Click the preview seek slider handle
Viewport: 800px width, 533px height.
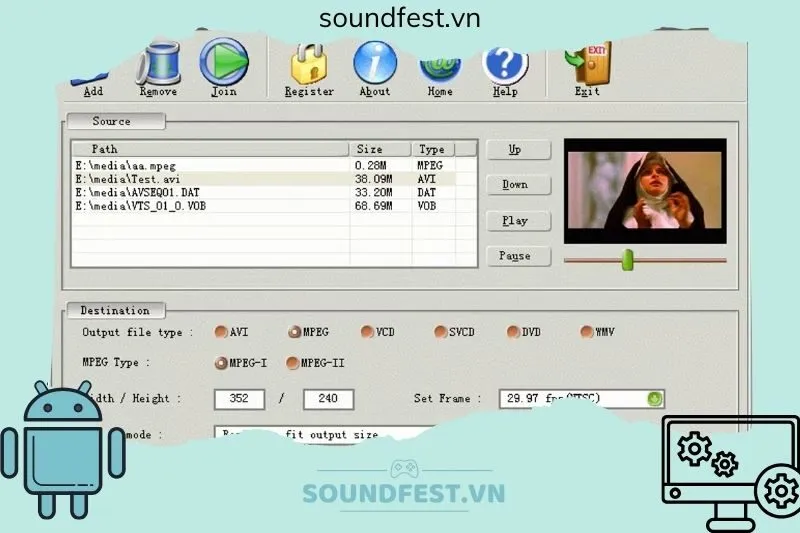628,260
